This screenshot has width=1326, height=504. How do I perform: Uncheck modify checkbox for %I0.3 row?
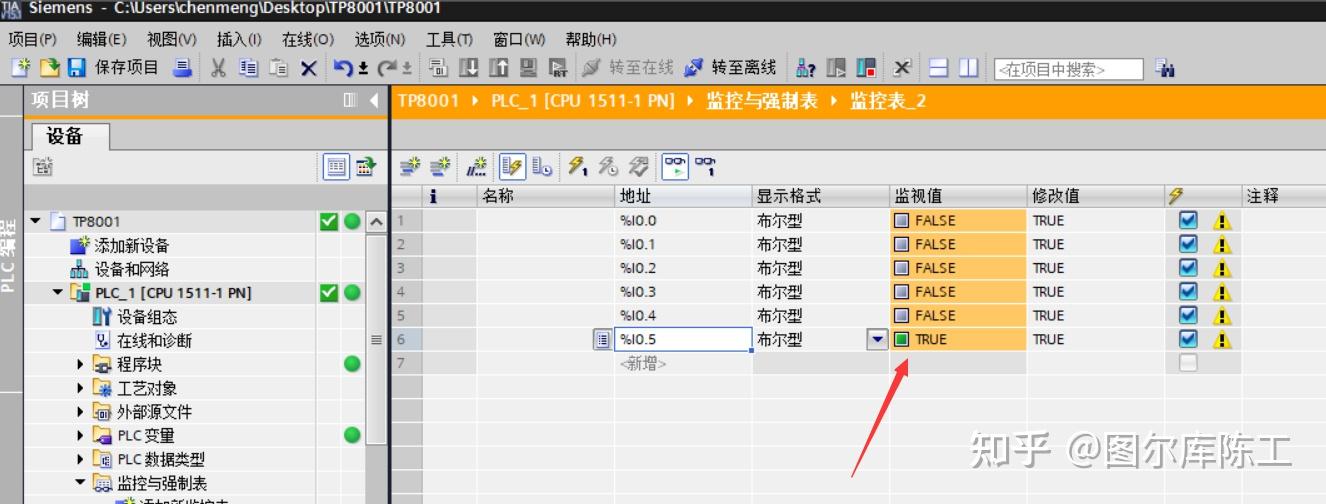click(1188, 291)
